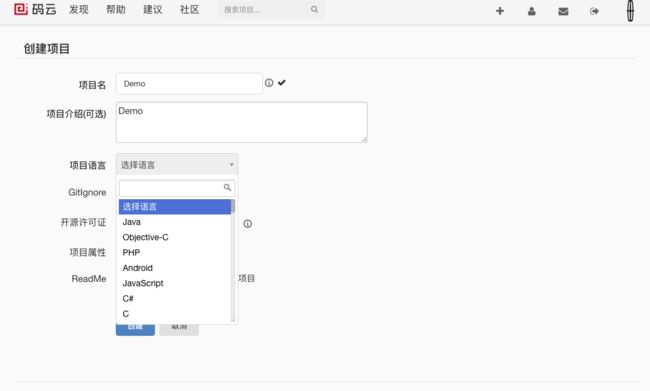Open the user profile icon
Screen dimensions: 650x391
tap(531, 11)
